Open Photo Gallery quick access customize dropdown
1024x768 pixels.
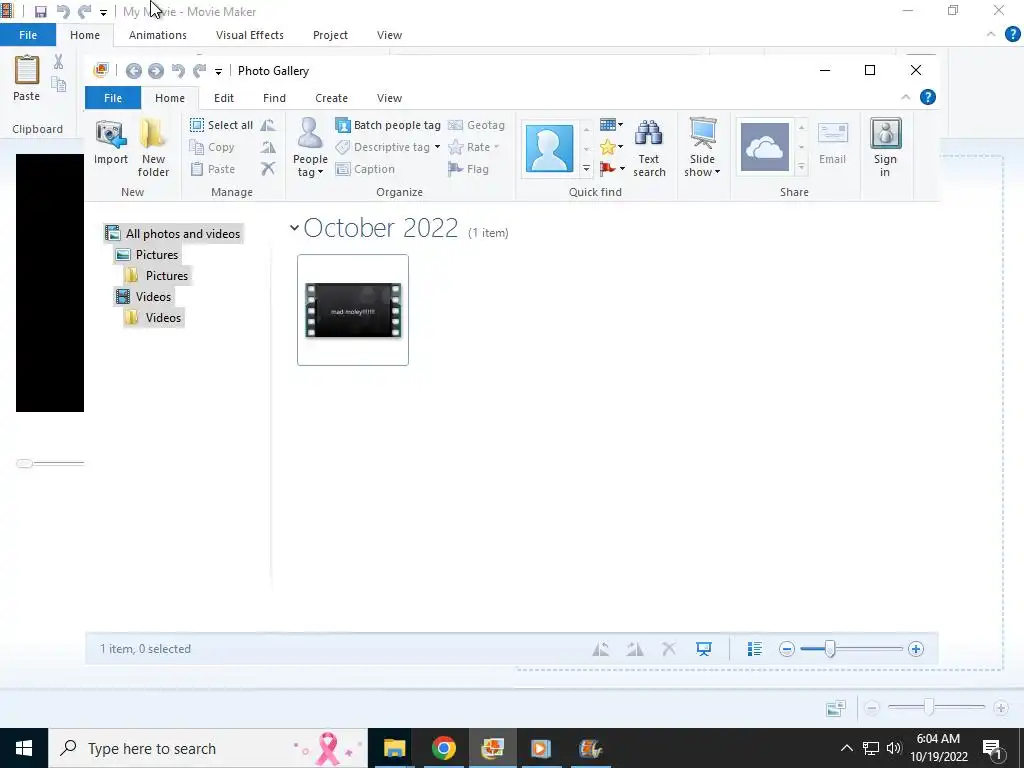218,71
